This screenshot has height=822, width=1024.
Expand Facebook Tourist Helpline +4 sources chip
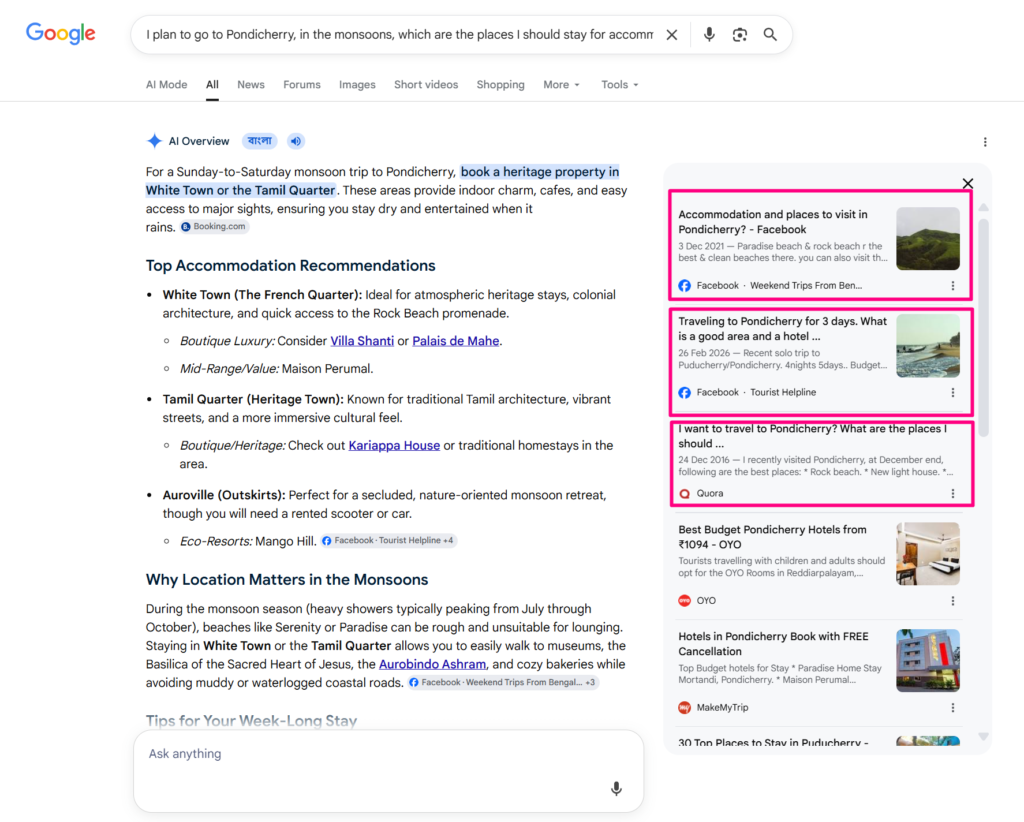(389, 541)
